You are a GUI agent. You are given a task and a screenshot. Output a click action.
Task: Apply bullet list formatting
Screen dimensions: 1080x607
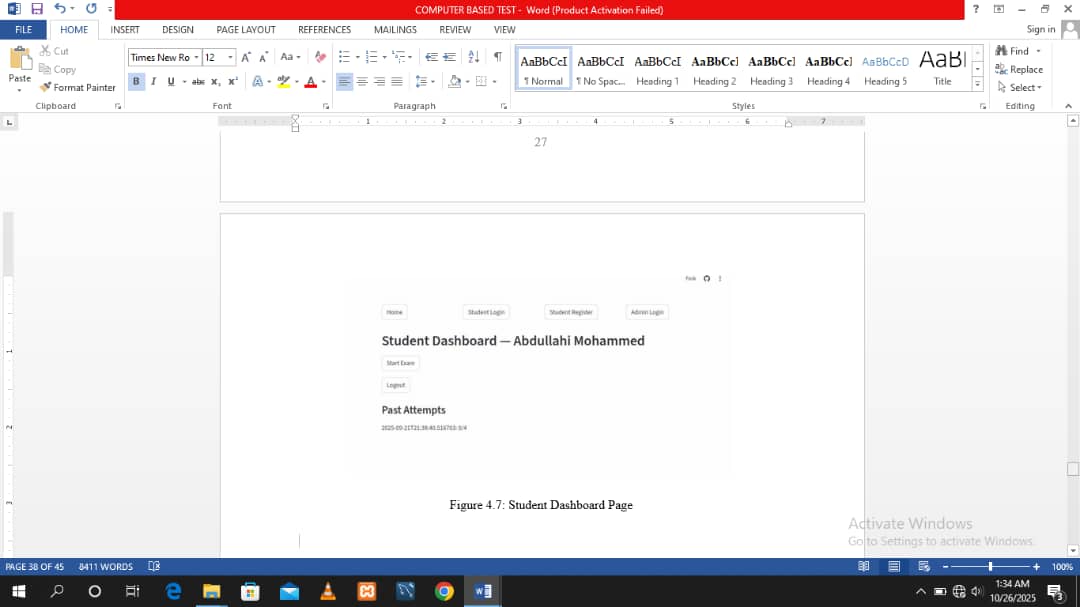(344, 57)
